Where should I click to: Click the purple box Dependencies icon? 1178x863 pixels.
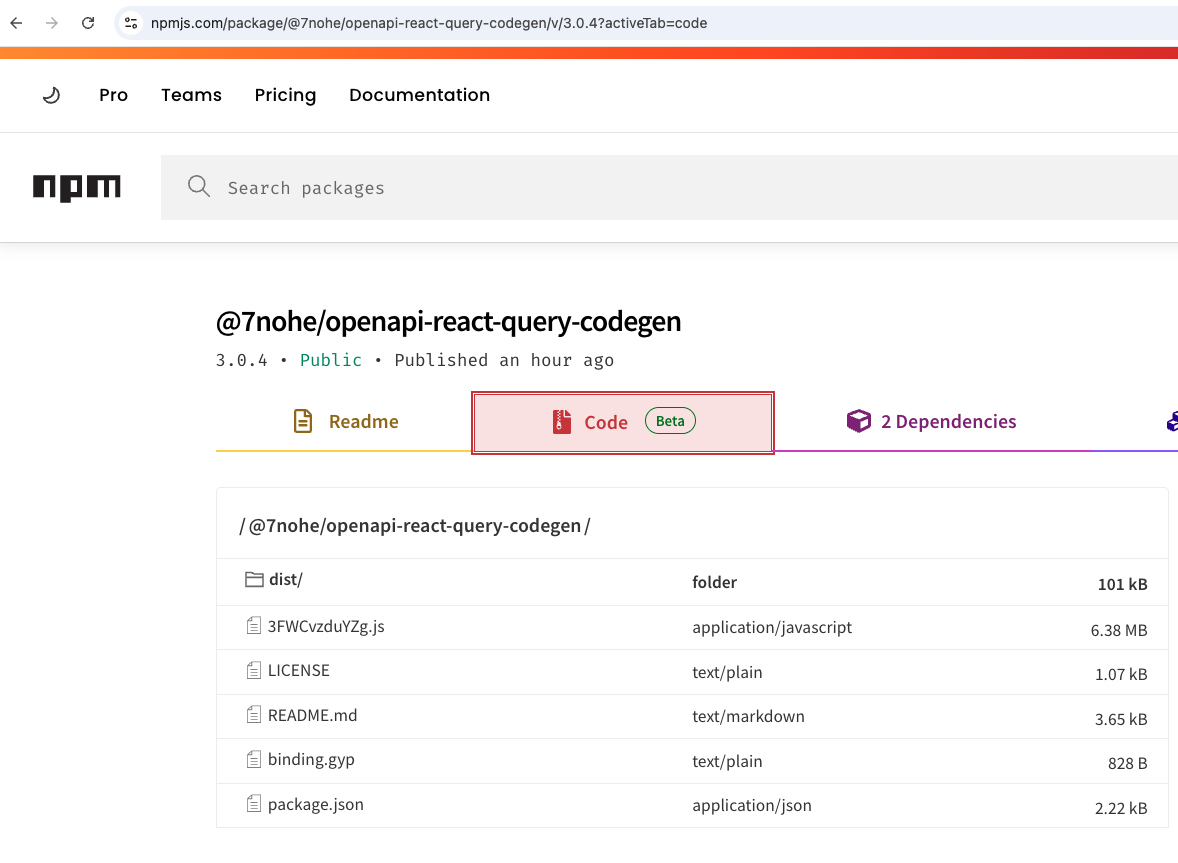[859, 421]
